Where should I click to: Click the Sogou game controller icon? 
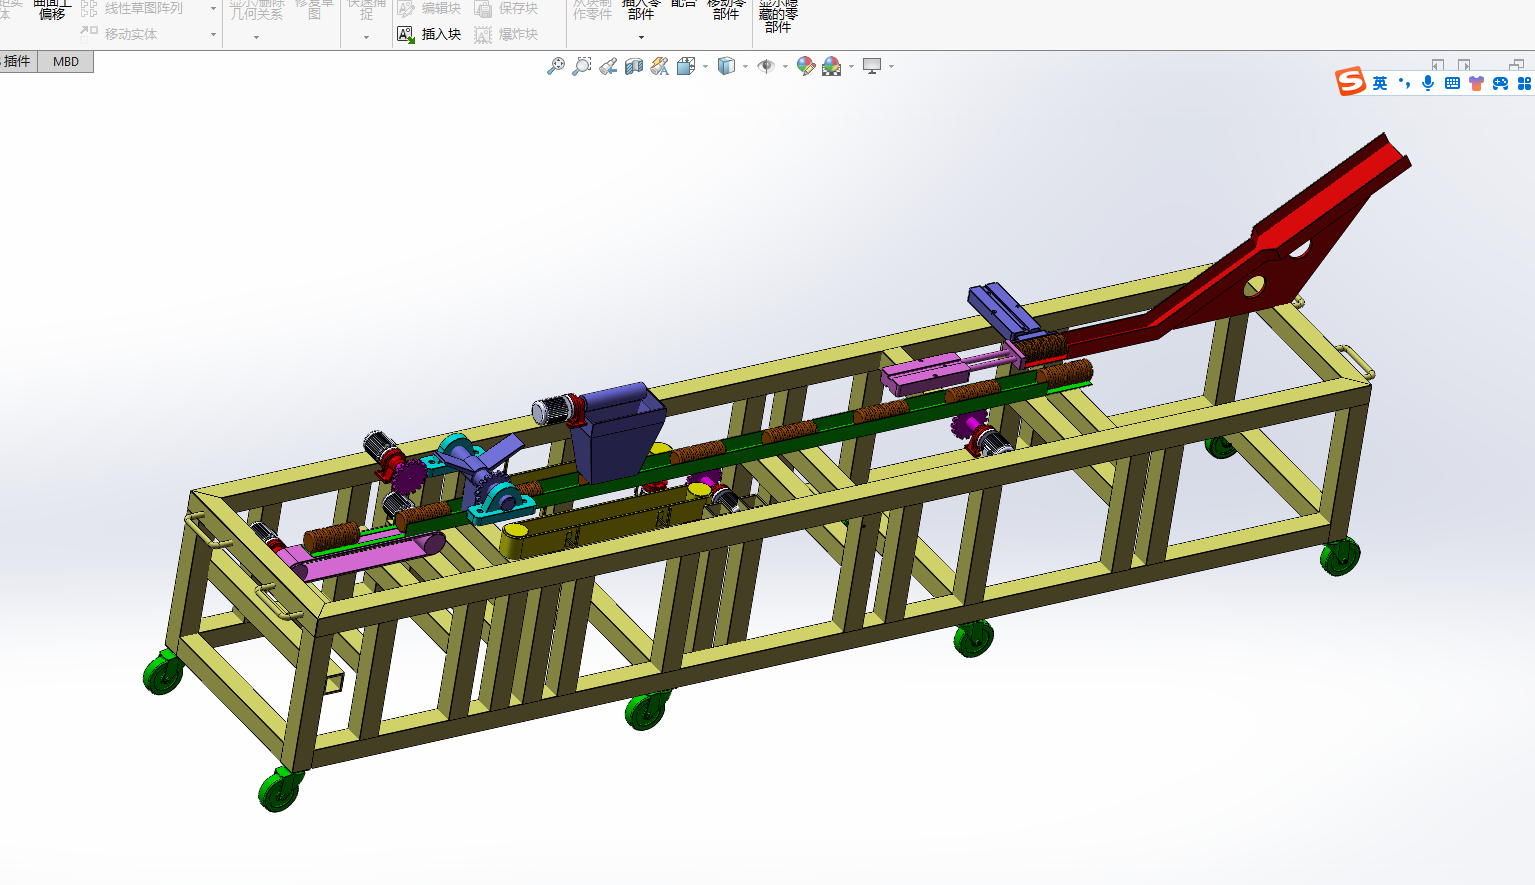(x=1500, y=83)
